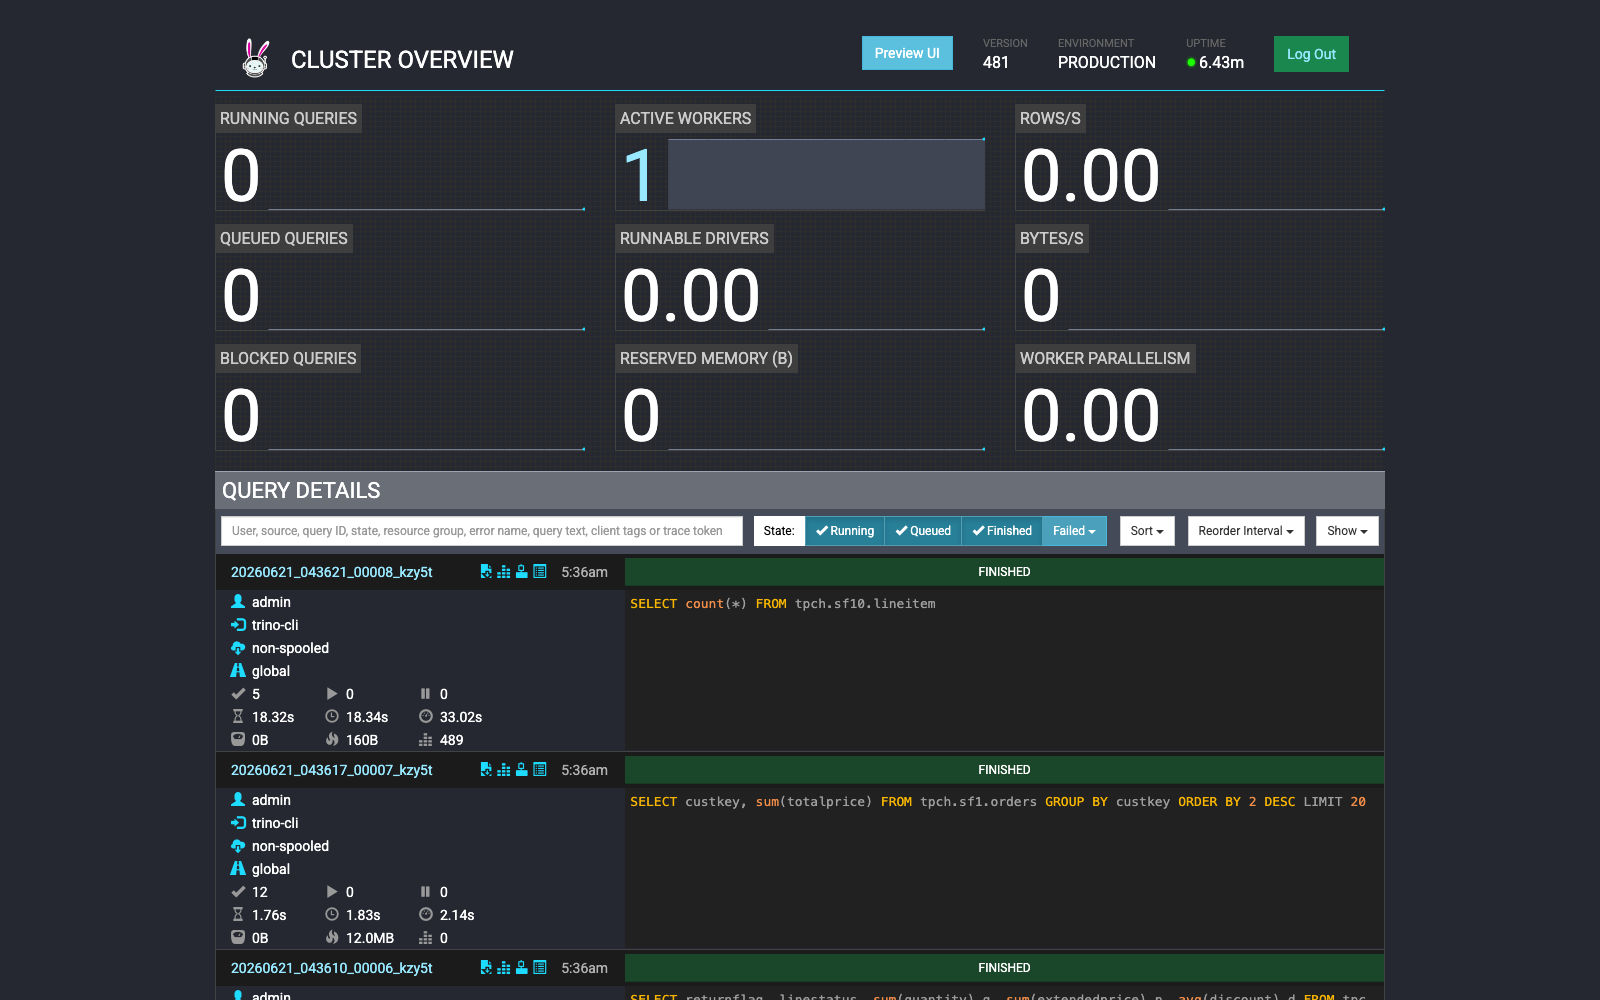Expand the Failed state dropdown
The height and width of the screenshot is (1000, 1600).
click(x=1074, y=531)
